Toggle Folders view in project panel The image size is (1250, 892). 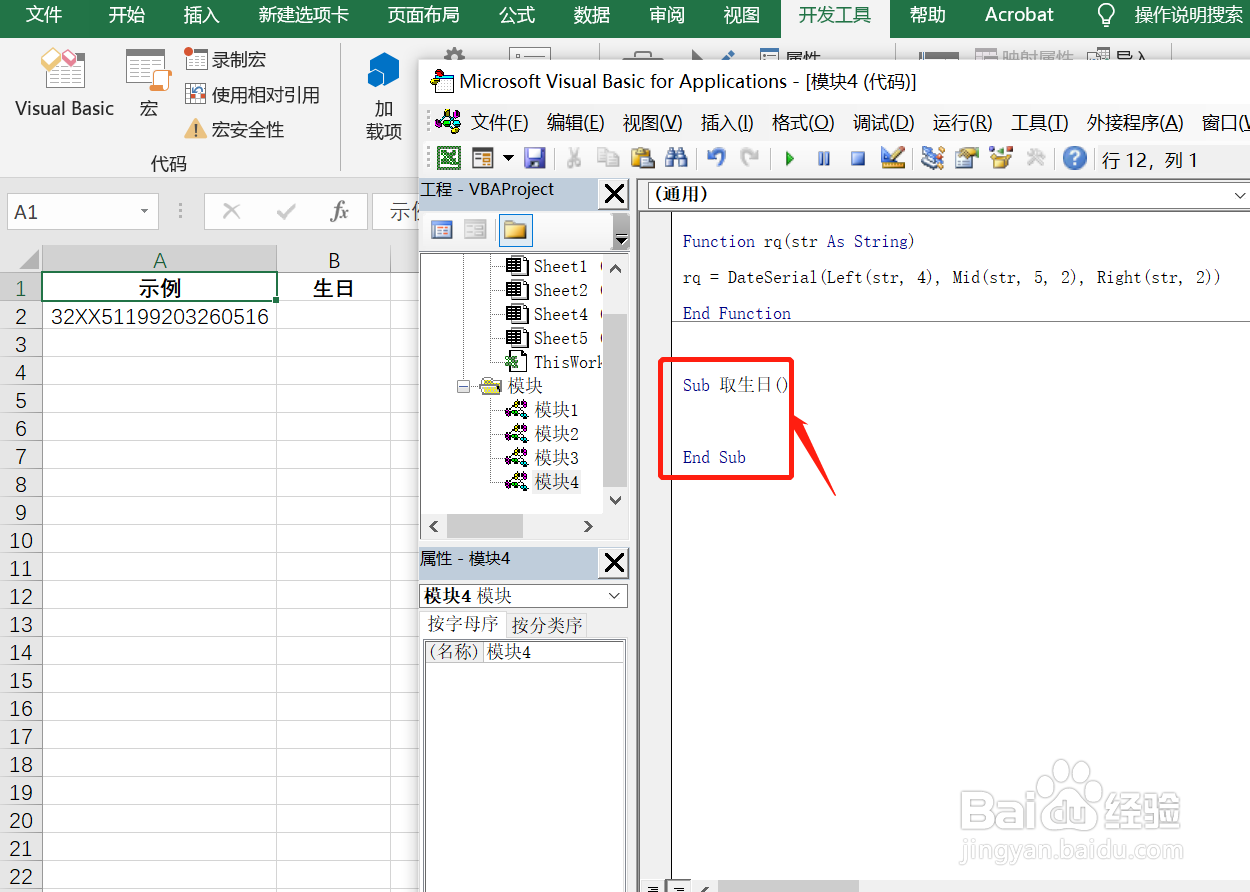(x=515, y=230)
